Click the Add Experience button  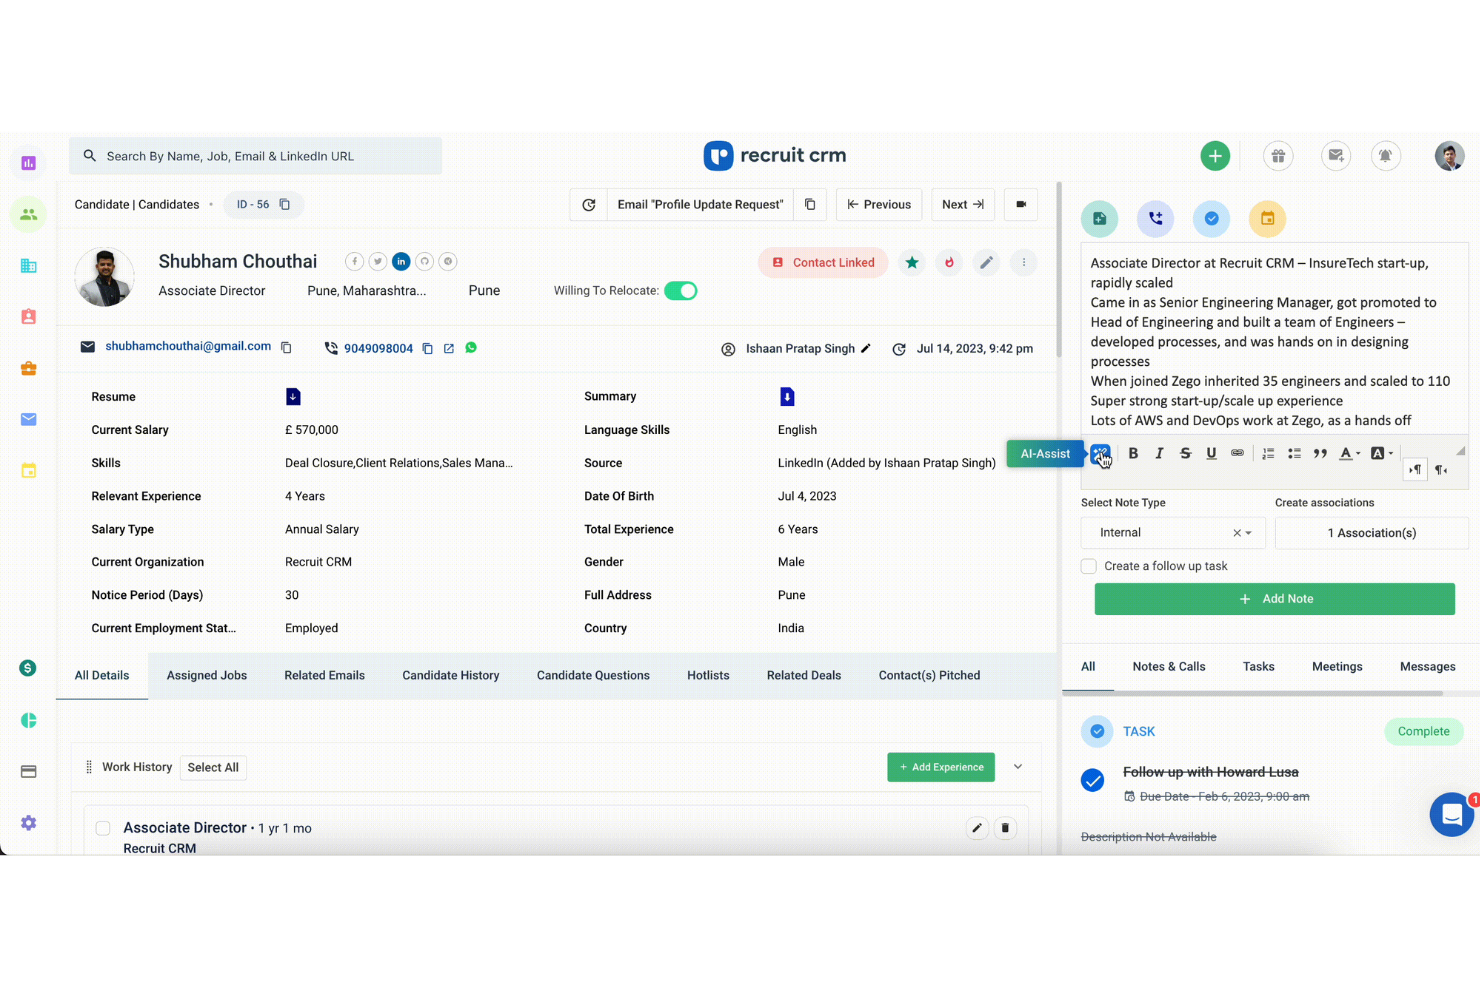(941, 767)
